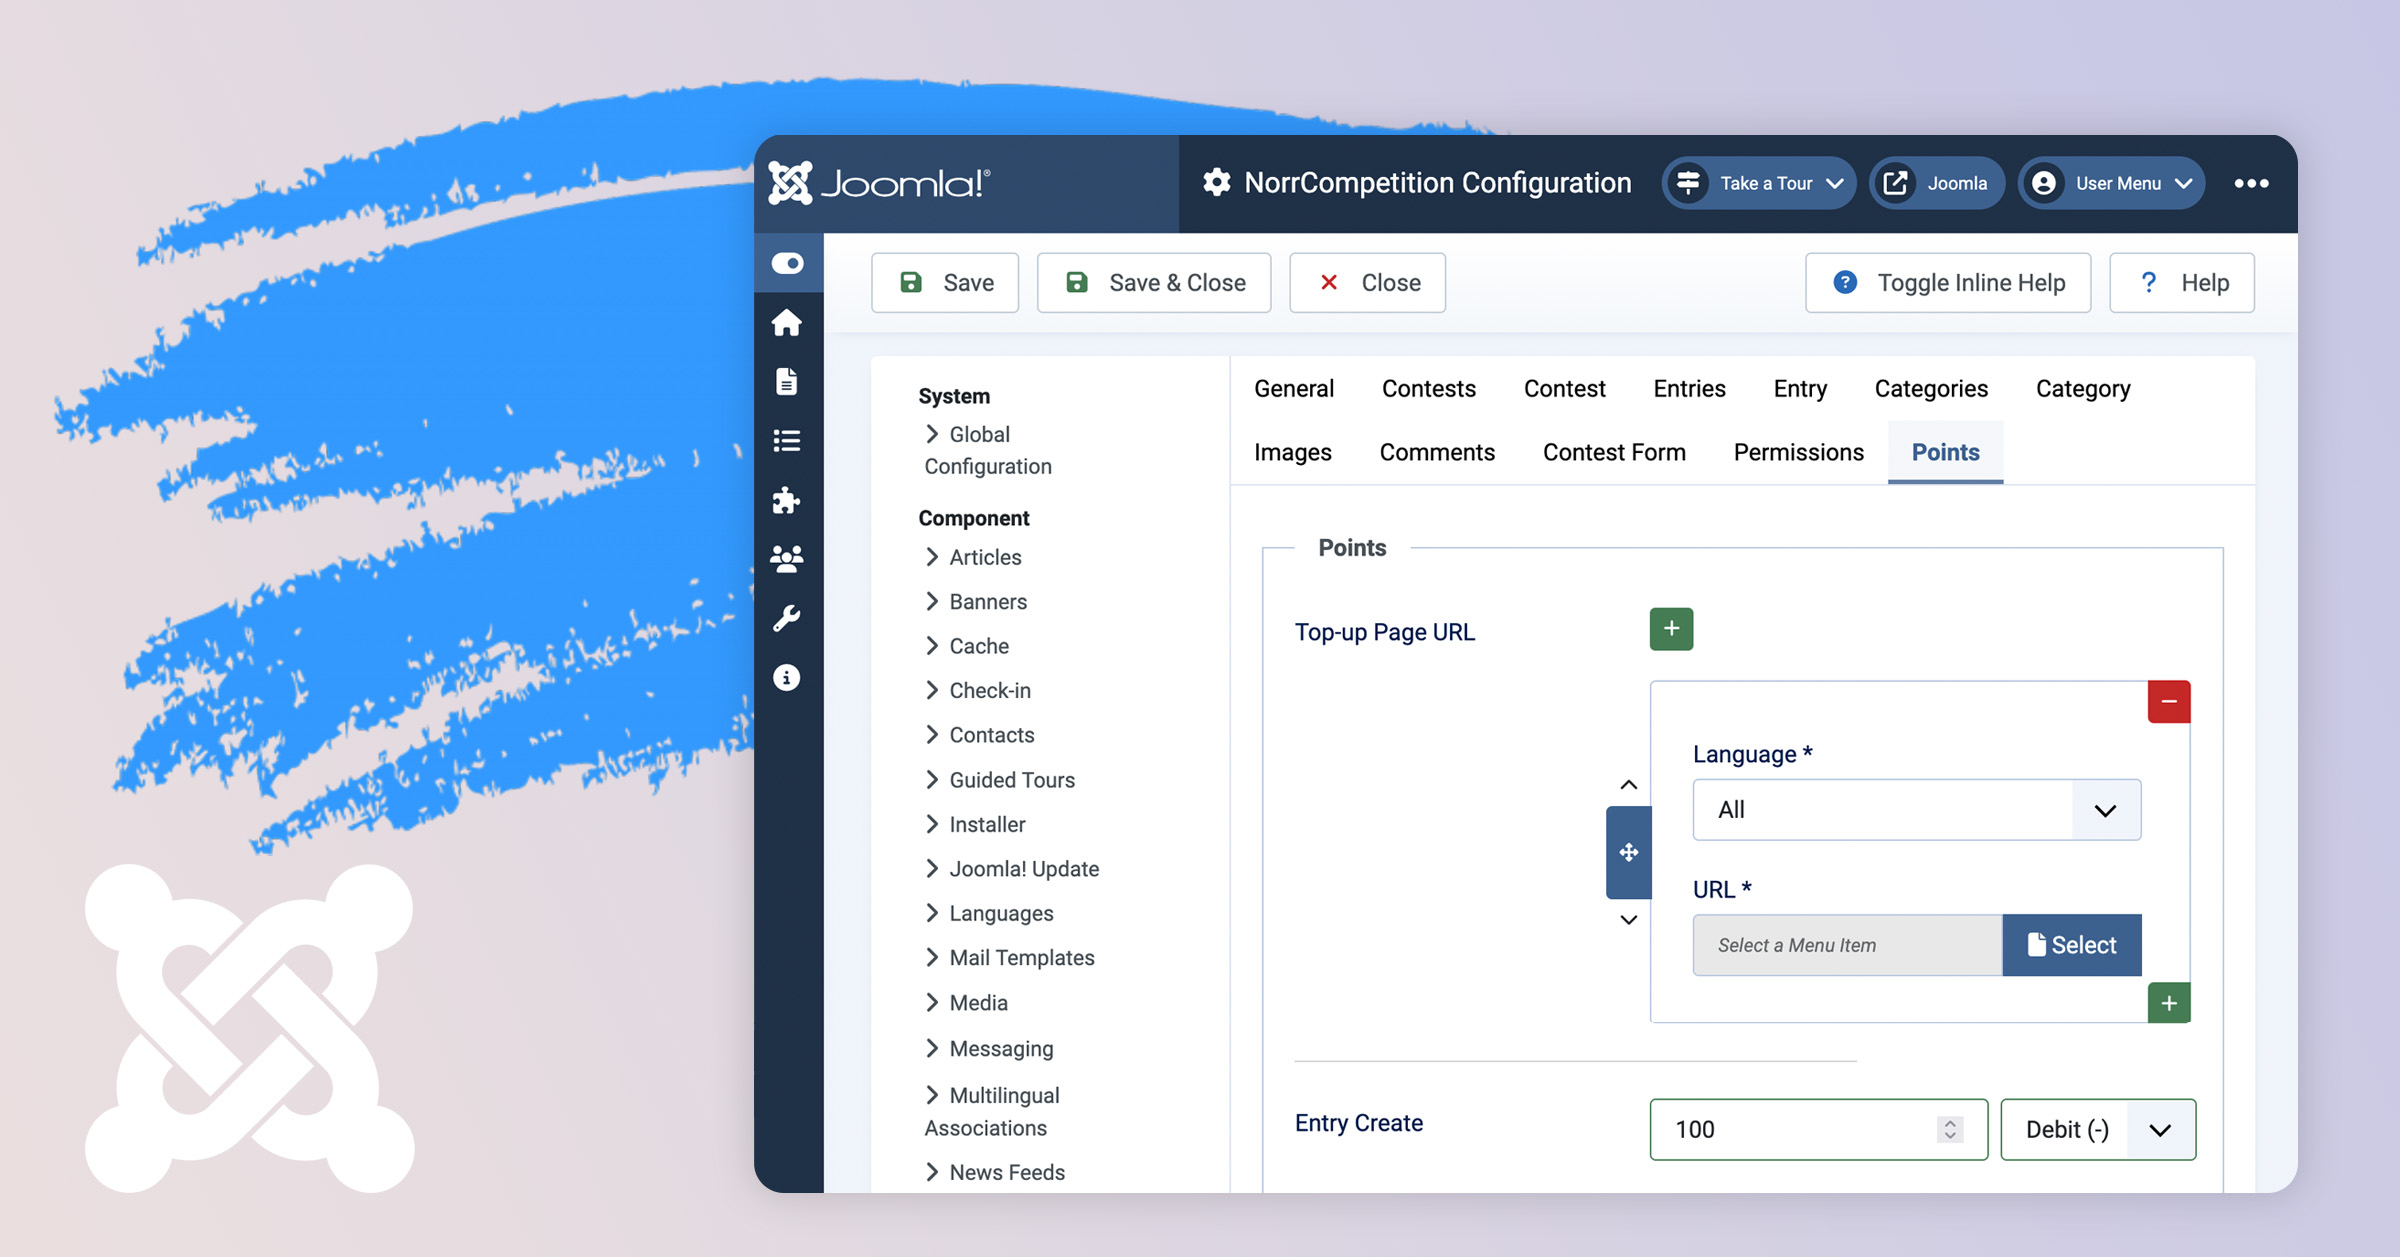Click the Entry Create label
The image size is (2400, 1257).
click(1359, 1124)
